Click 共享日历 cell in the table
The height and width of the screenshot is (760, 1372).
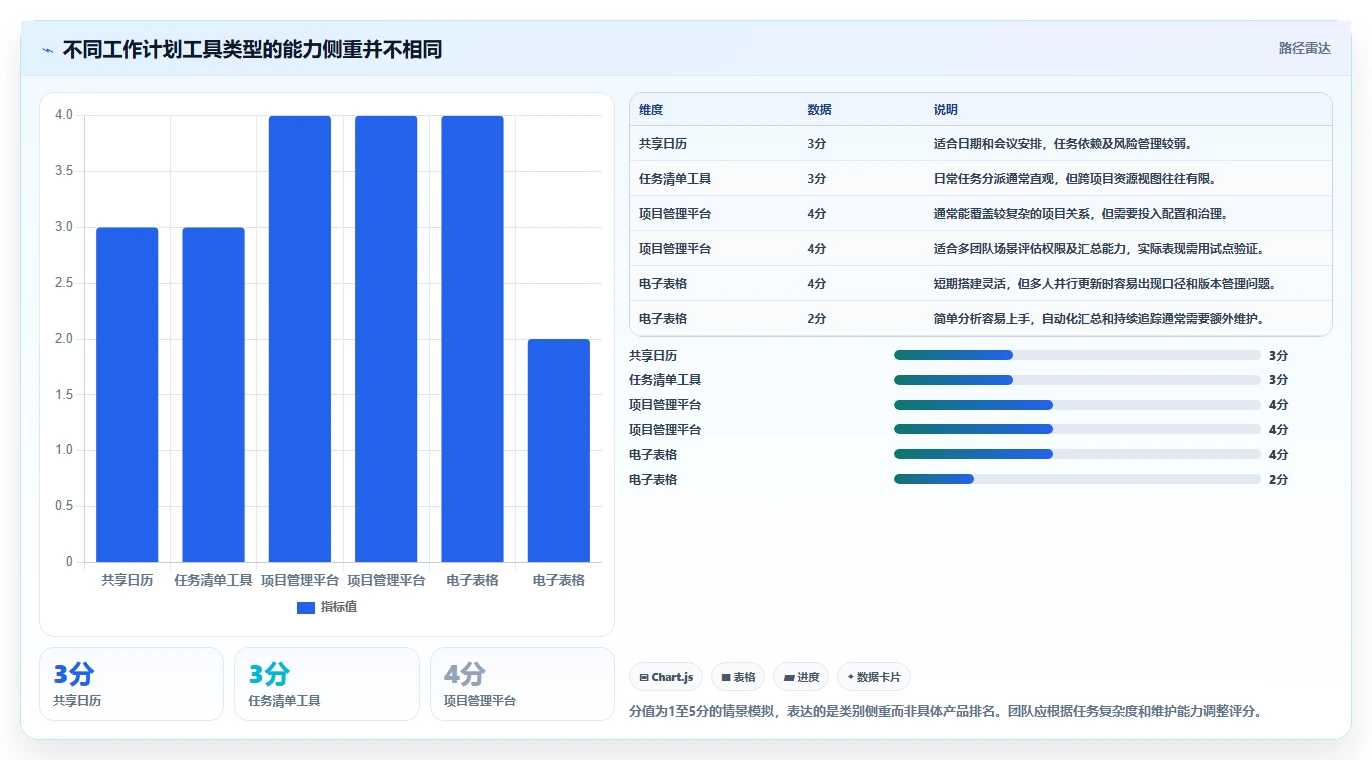[663, 143]
